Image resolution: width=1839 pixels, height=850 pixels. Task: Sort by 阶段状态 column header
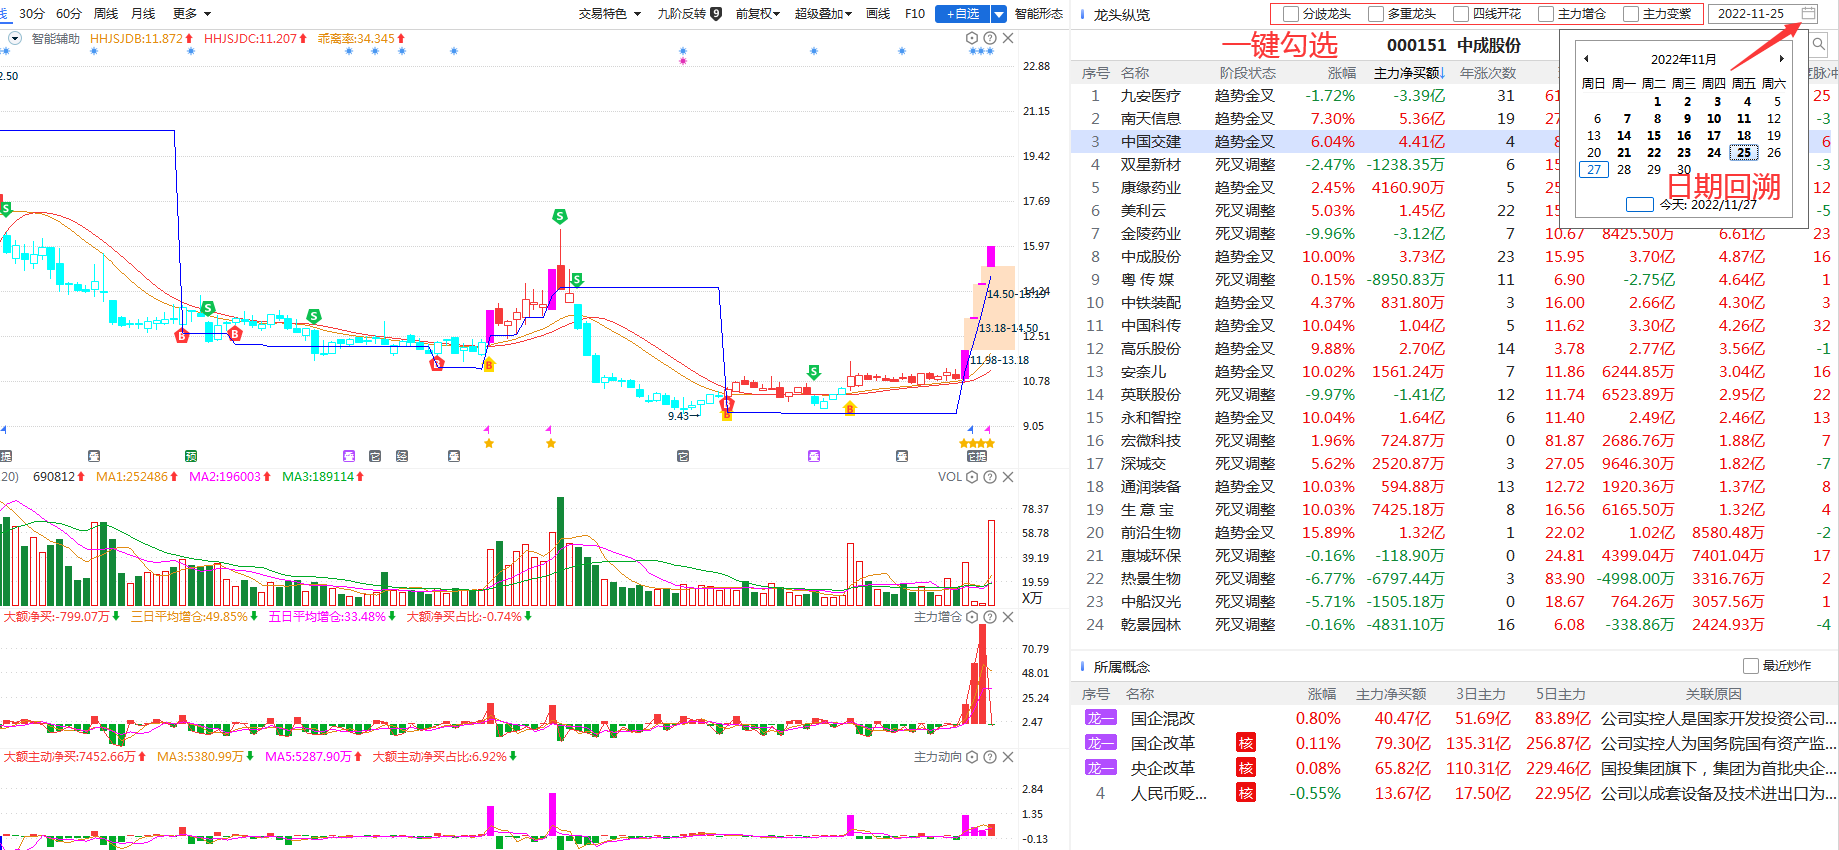(1247, 73)
